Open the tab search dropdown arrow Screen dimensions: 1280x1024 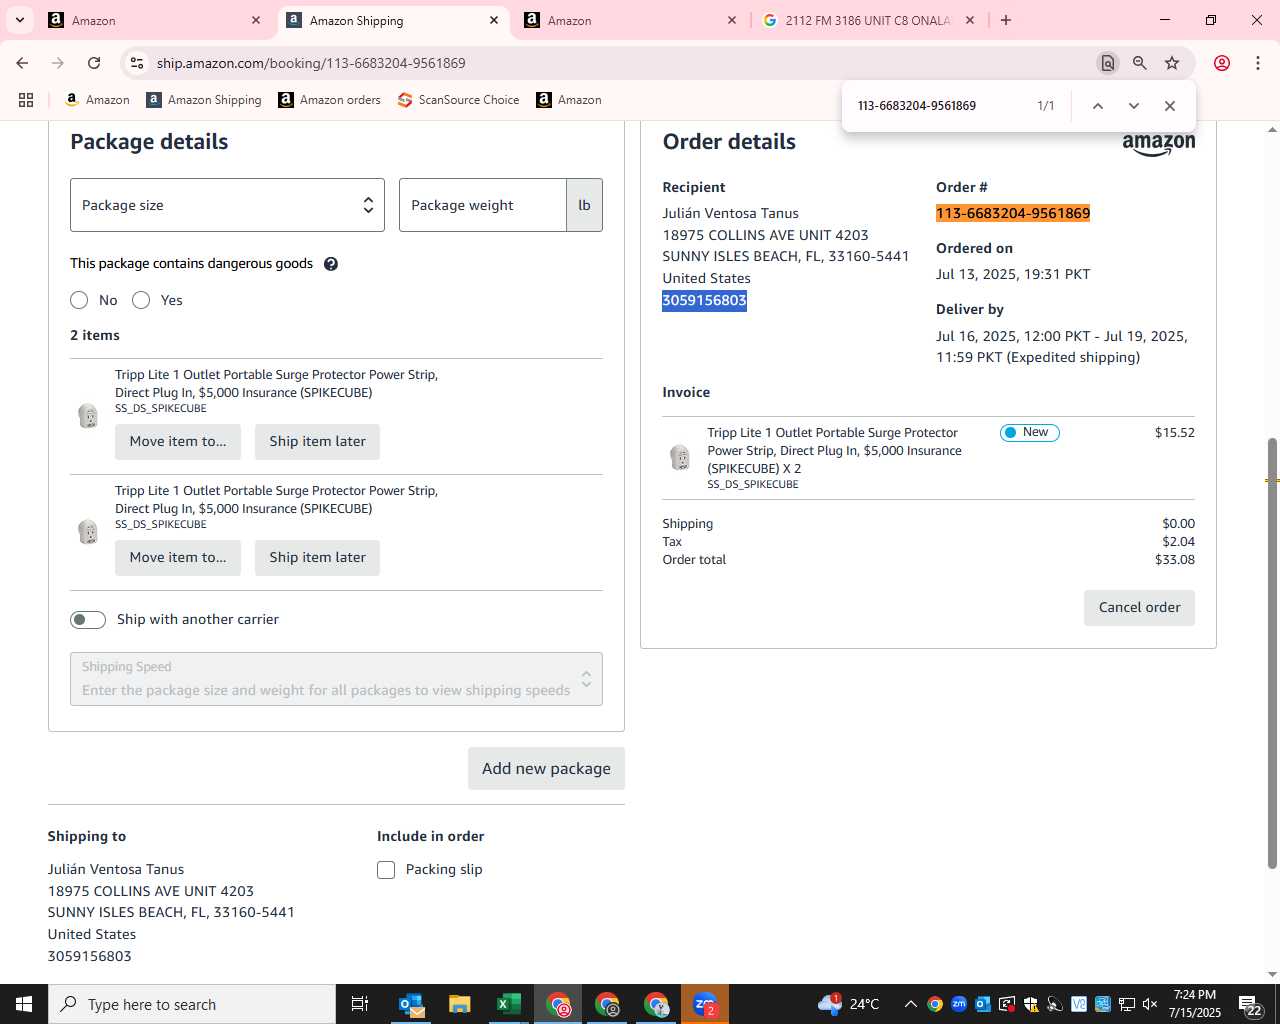click(19, 20)
